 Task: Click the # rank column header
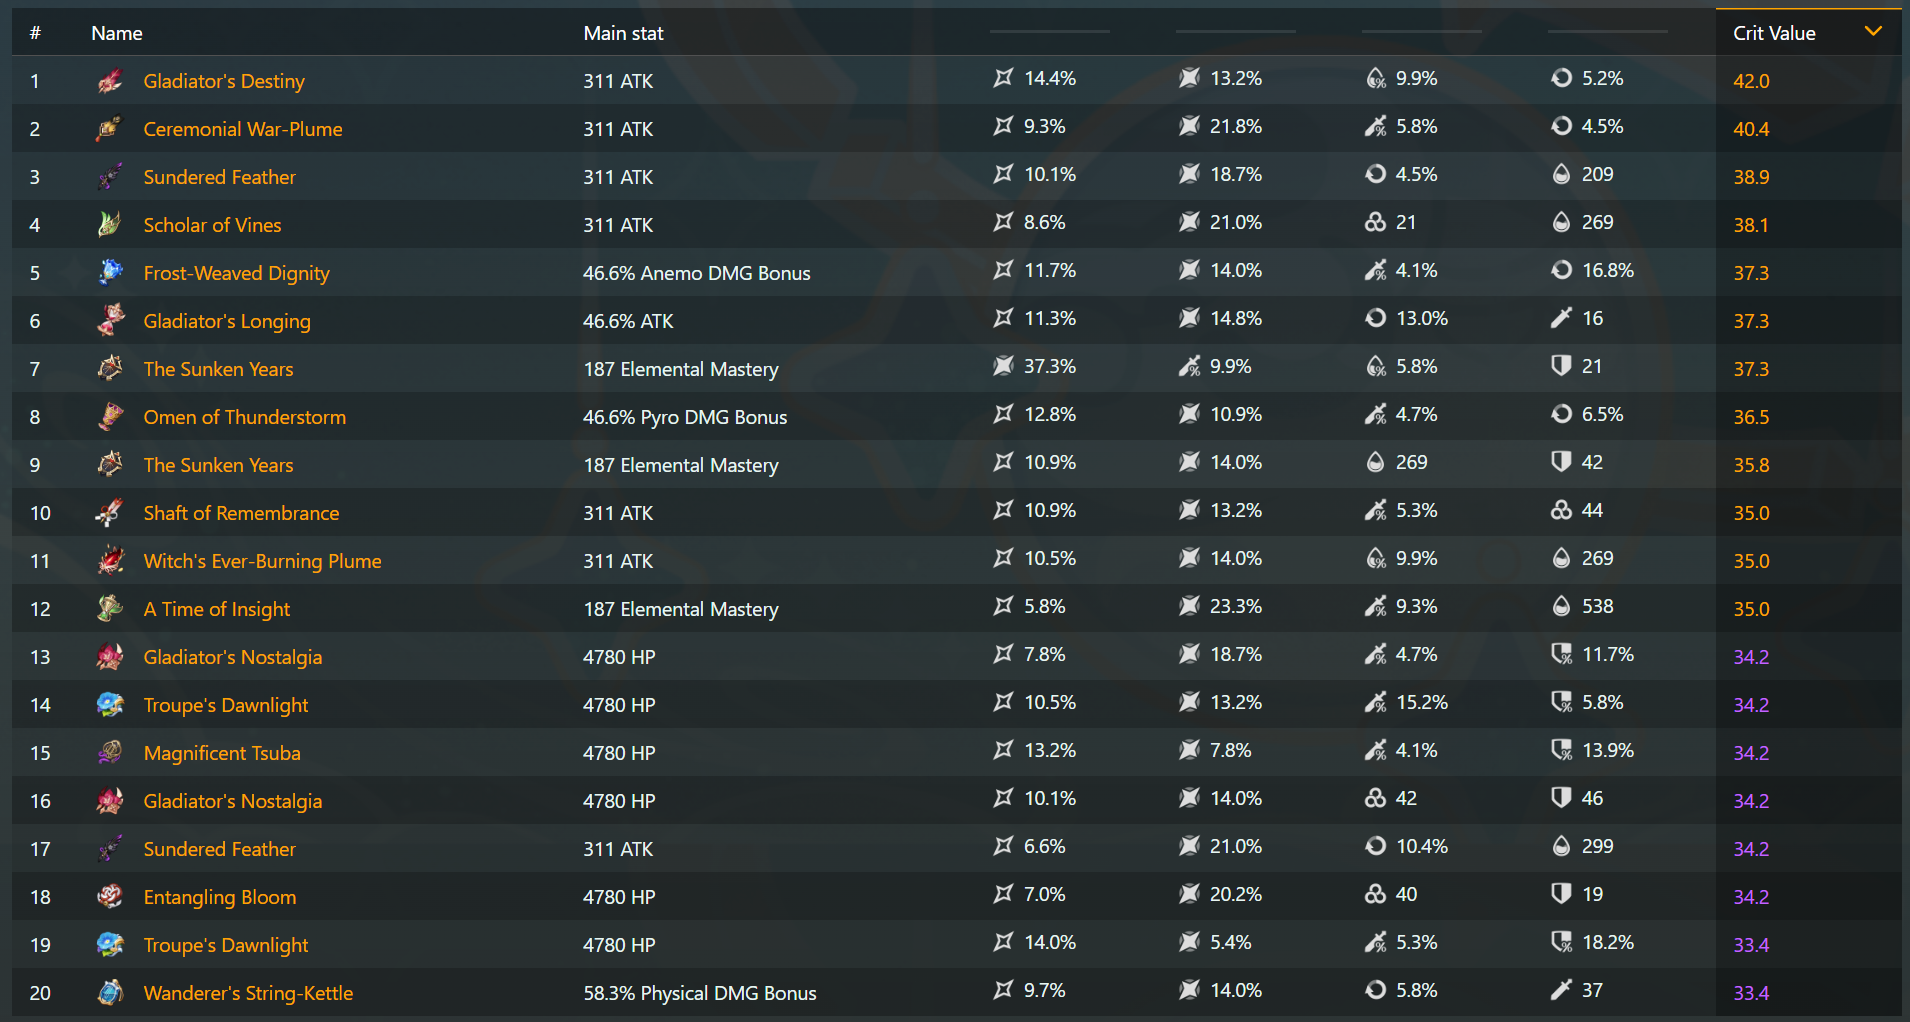tap(35, 33)
